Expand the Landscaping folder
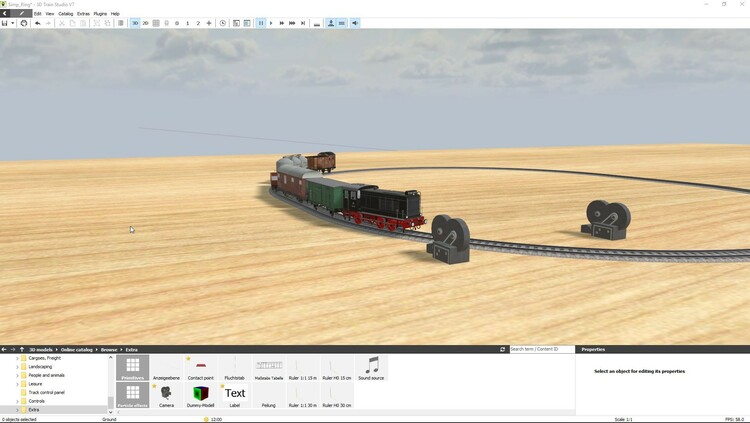This screenshot has width=750, height=423. coord(18,367)
